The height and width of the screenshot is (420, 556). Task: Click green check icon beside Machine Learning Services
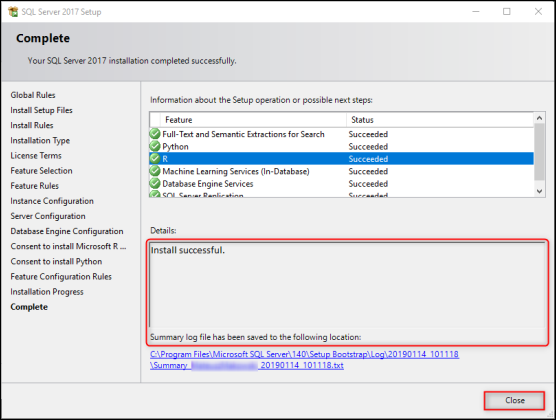[x=155, y=171]
